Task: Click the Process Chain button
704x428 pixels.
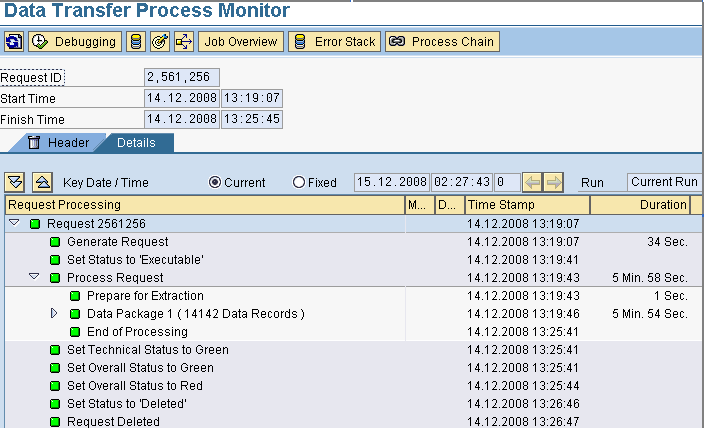Action: 442,42
